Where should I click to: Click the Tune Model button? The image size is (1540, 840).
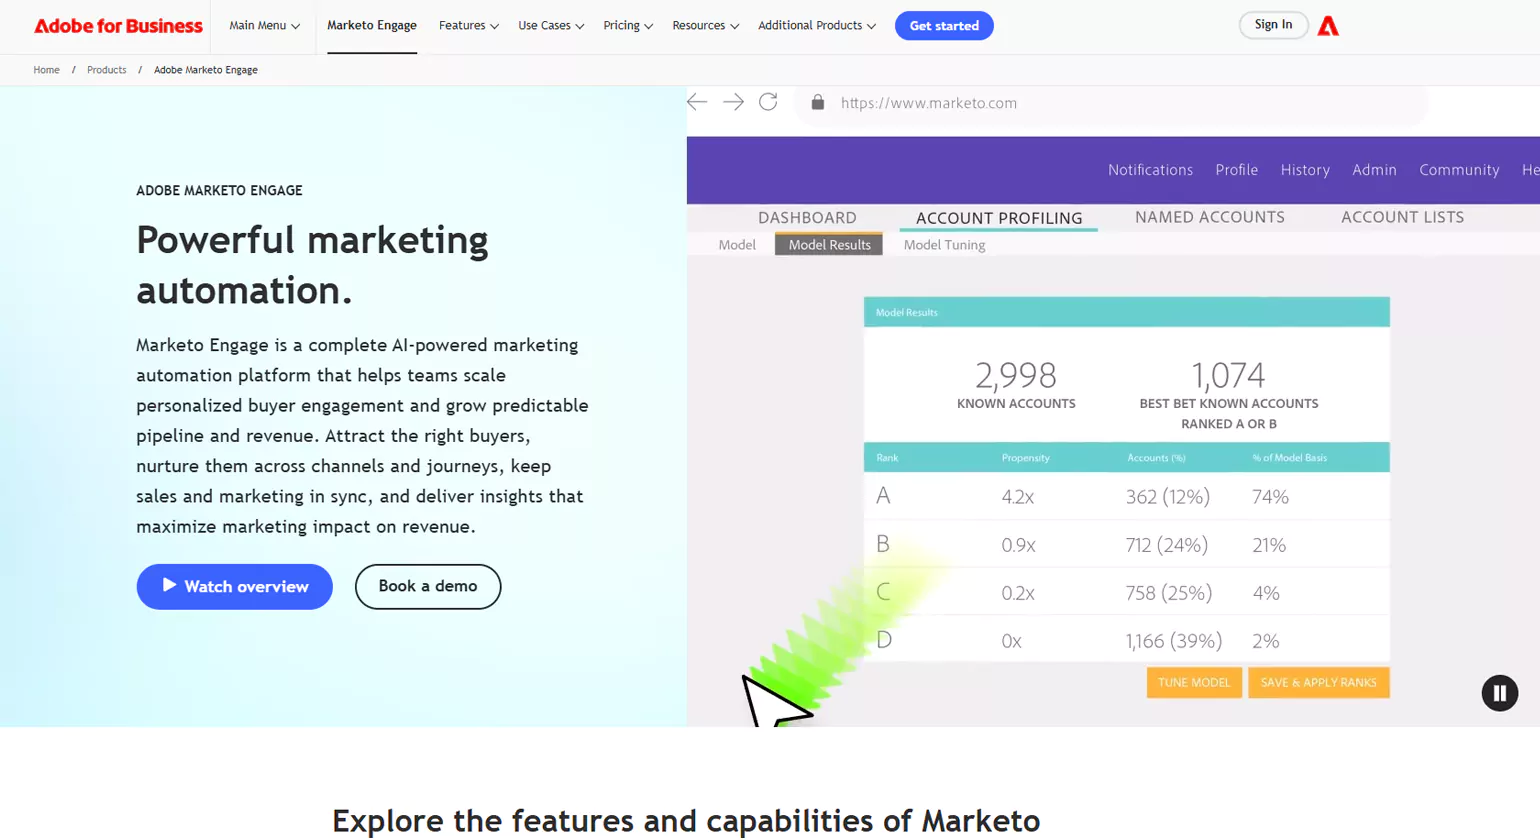pyautogui.click(x=1194, y=682)
